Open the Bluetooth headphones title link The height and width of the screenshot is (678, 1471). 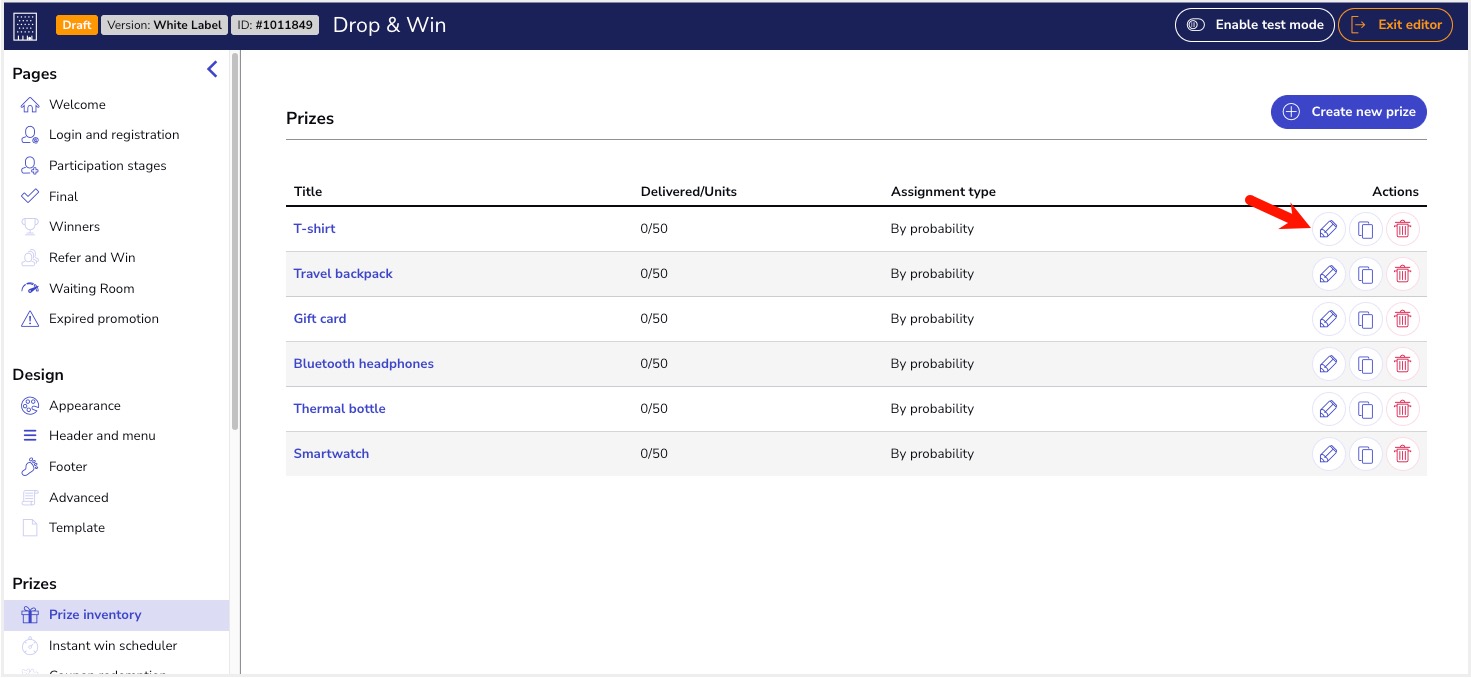point(363,364)
